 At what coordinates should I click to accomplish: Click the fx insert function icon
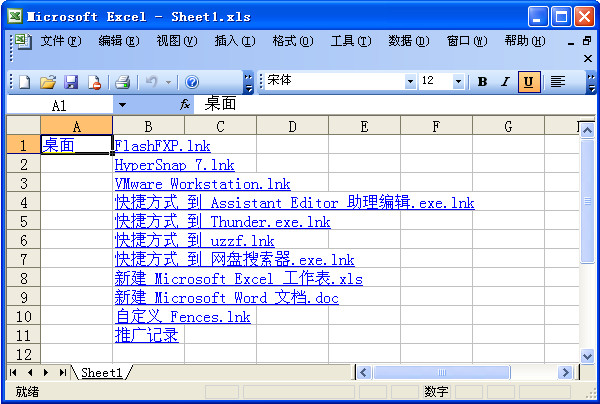(x=185, y=104)
